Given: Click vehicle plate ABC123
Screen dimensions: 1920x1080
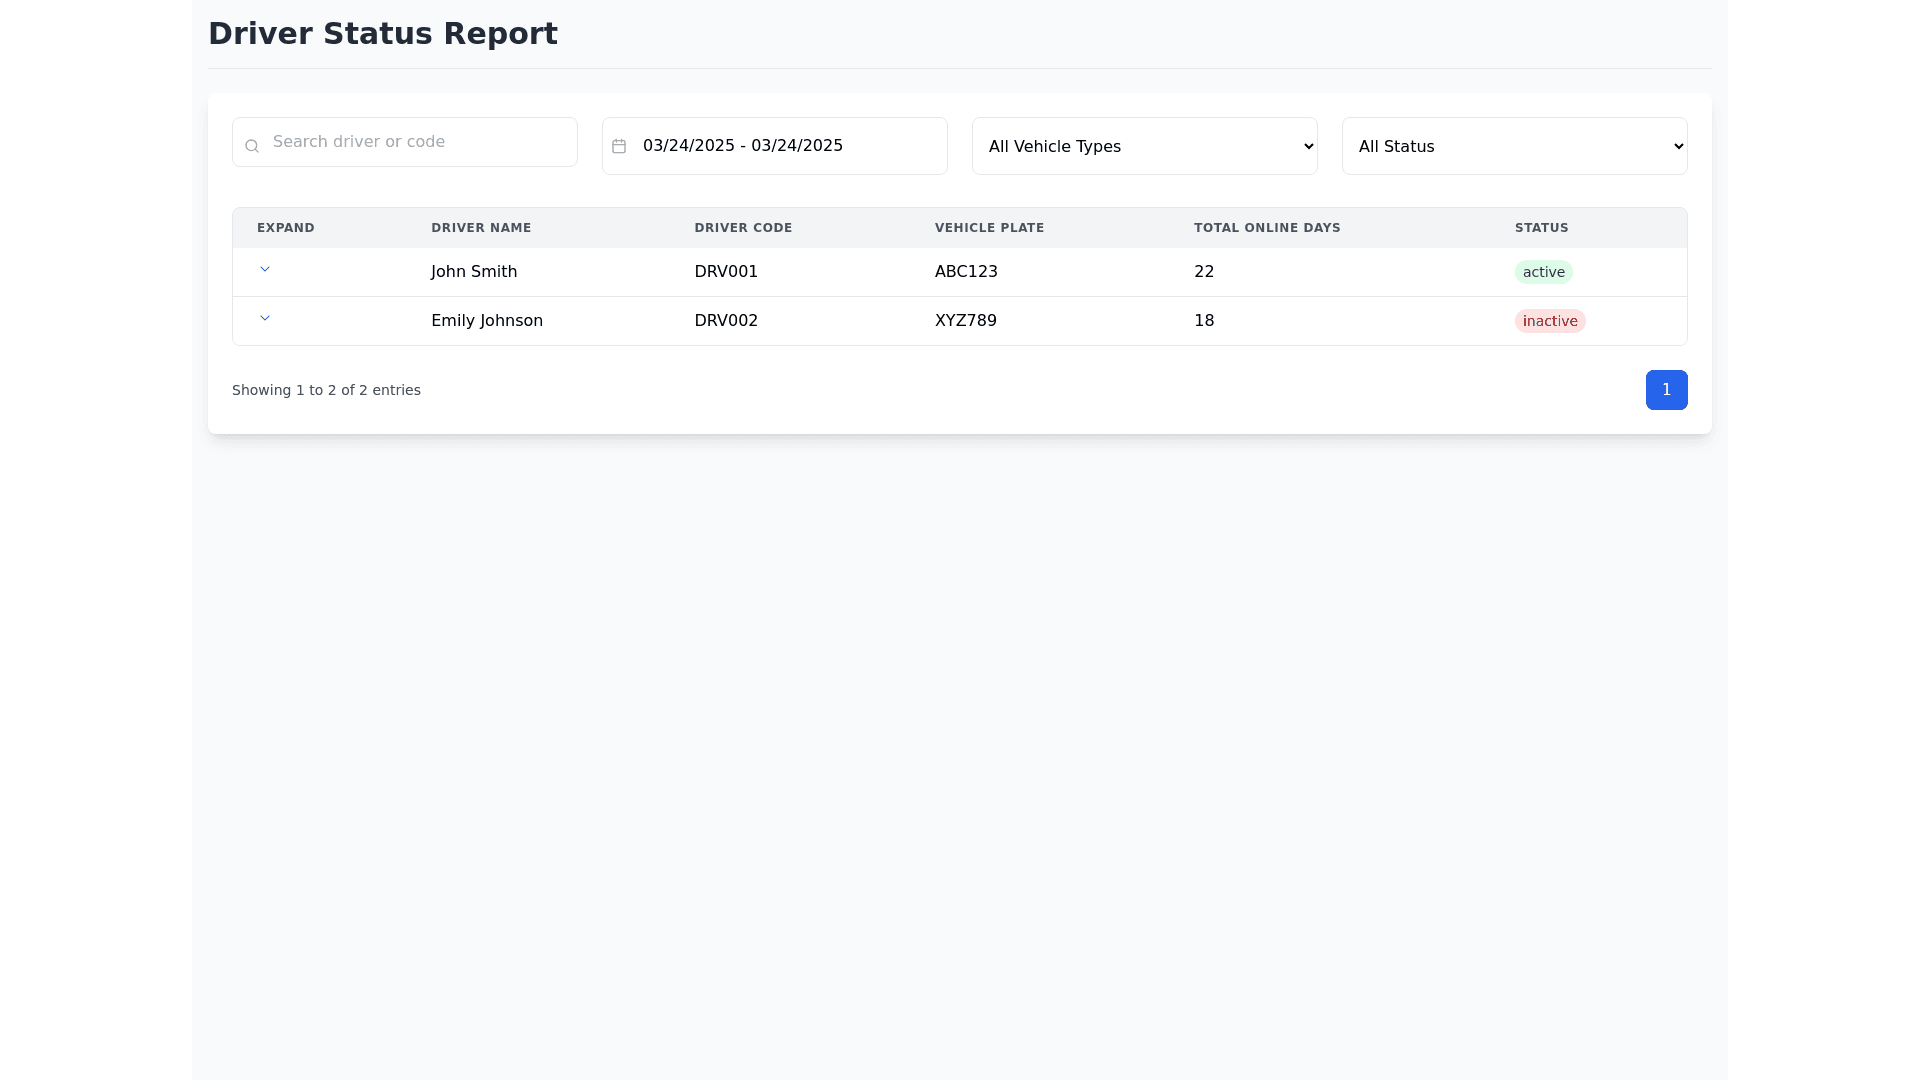Looking at the screenshot, I should pyautogui.click(x=966, y=272).
